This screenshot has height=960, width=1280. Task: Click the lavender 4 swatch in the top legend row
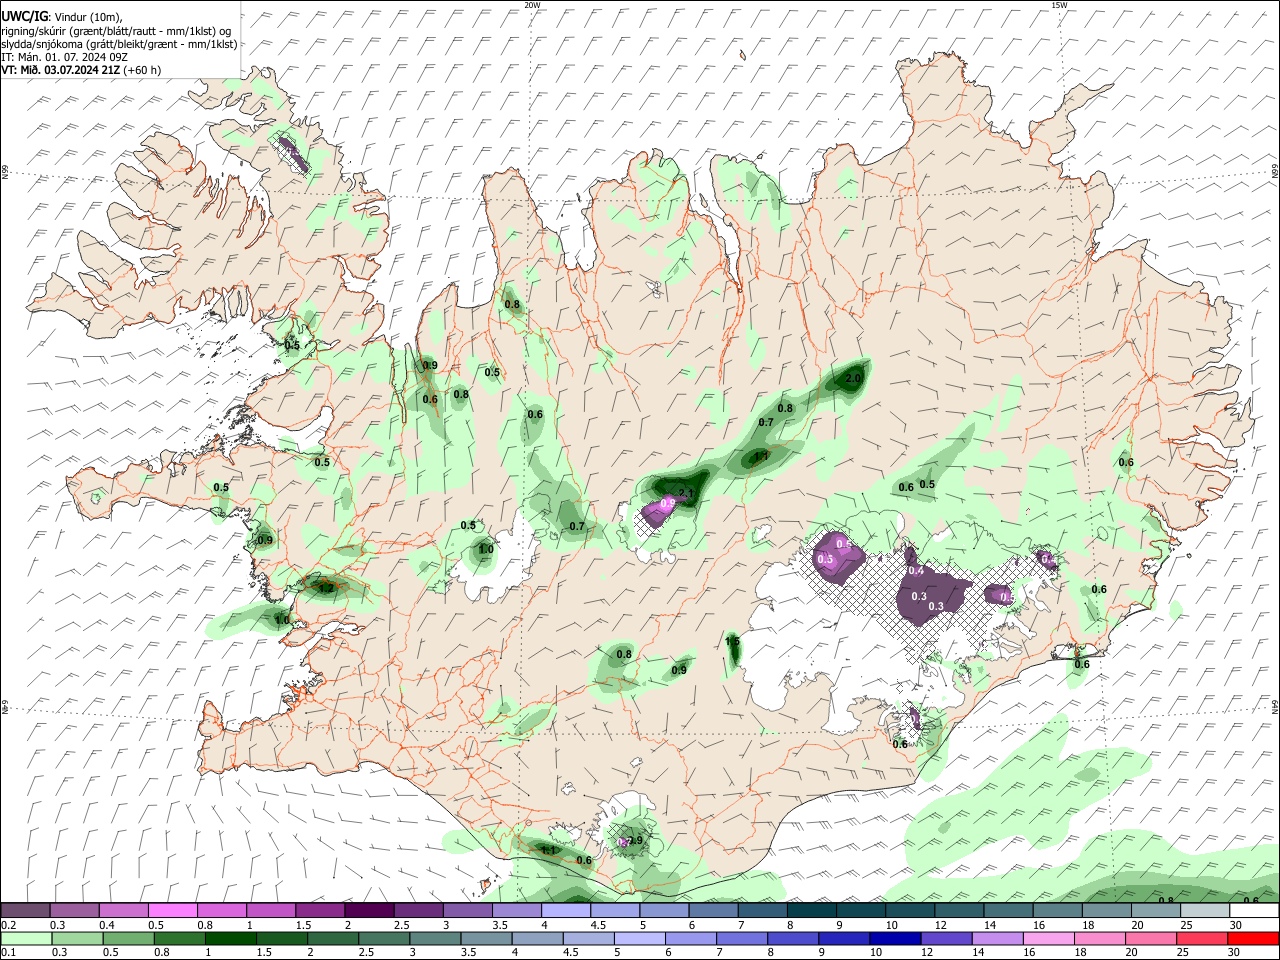pos(565,910)
